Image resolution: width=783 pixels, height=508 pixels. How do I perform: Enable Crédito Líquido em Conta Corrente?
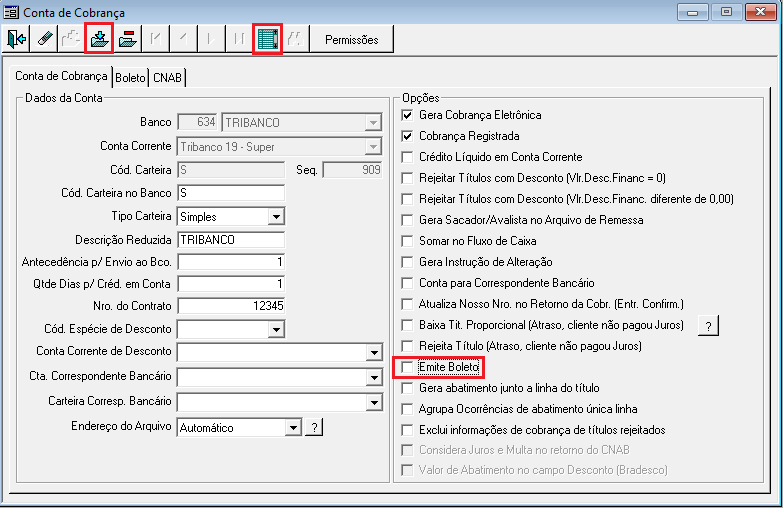click(407, 157)
